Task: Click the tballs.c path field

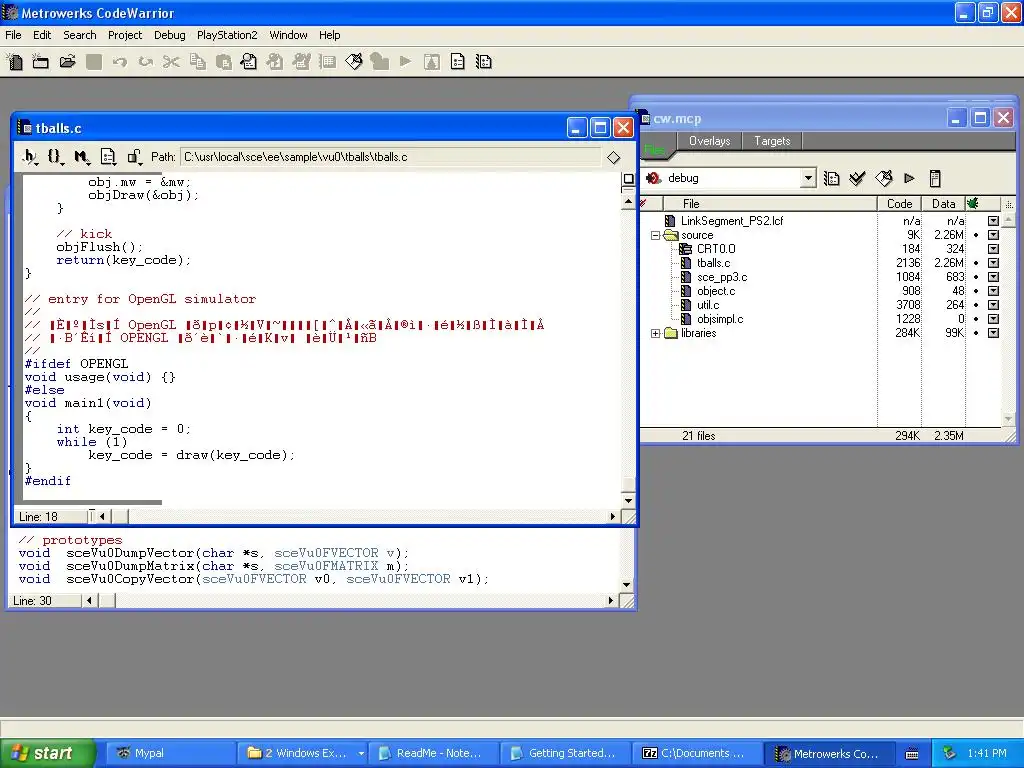Action: pyautogui.click(x=391, y=157)
